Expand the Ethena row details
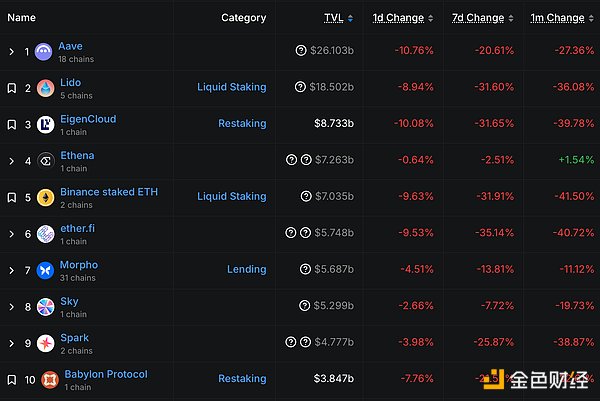The height and width of the screenshot is (401, 600). pos(11,160)
